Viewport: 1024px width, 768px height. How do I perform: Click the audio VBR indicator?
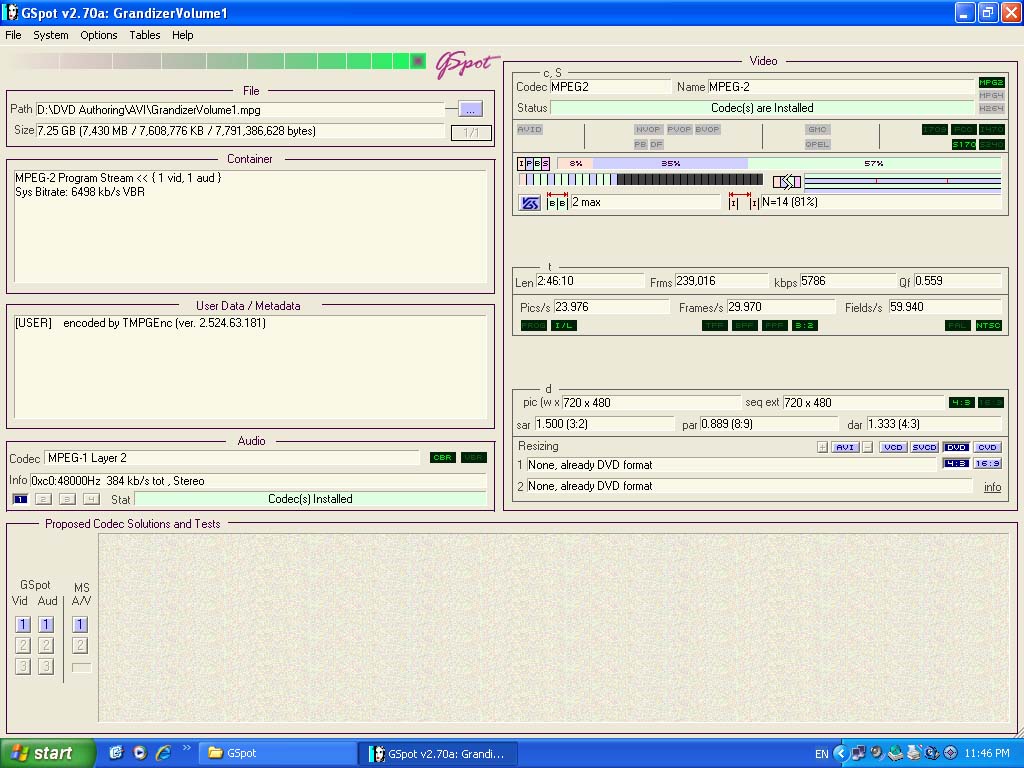click(x=473, y=457)
